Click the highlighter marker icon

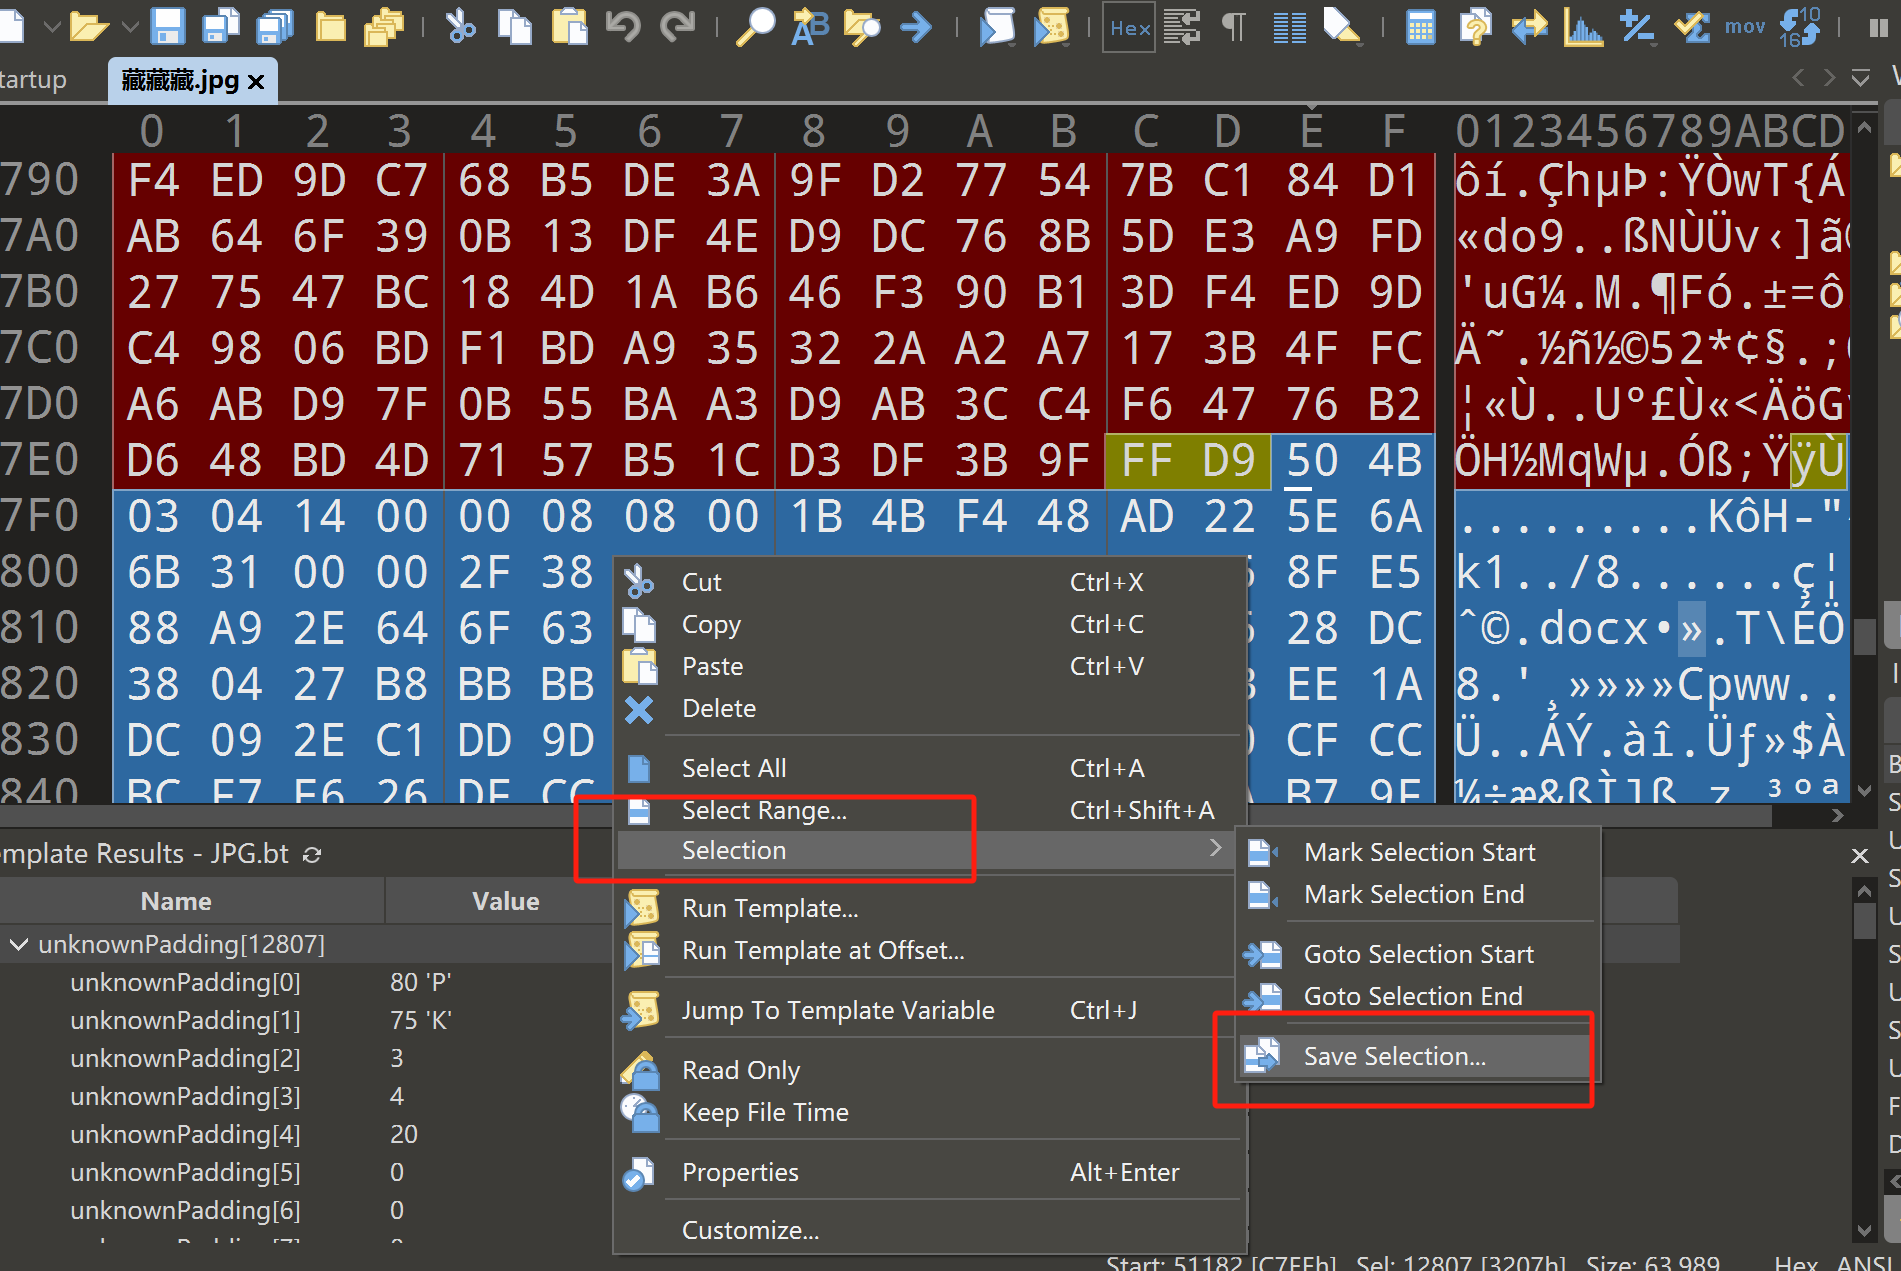tap(1342, 26)
